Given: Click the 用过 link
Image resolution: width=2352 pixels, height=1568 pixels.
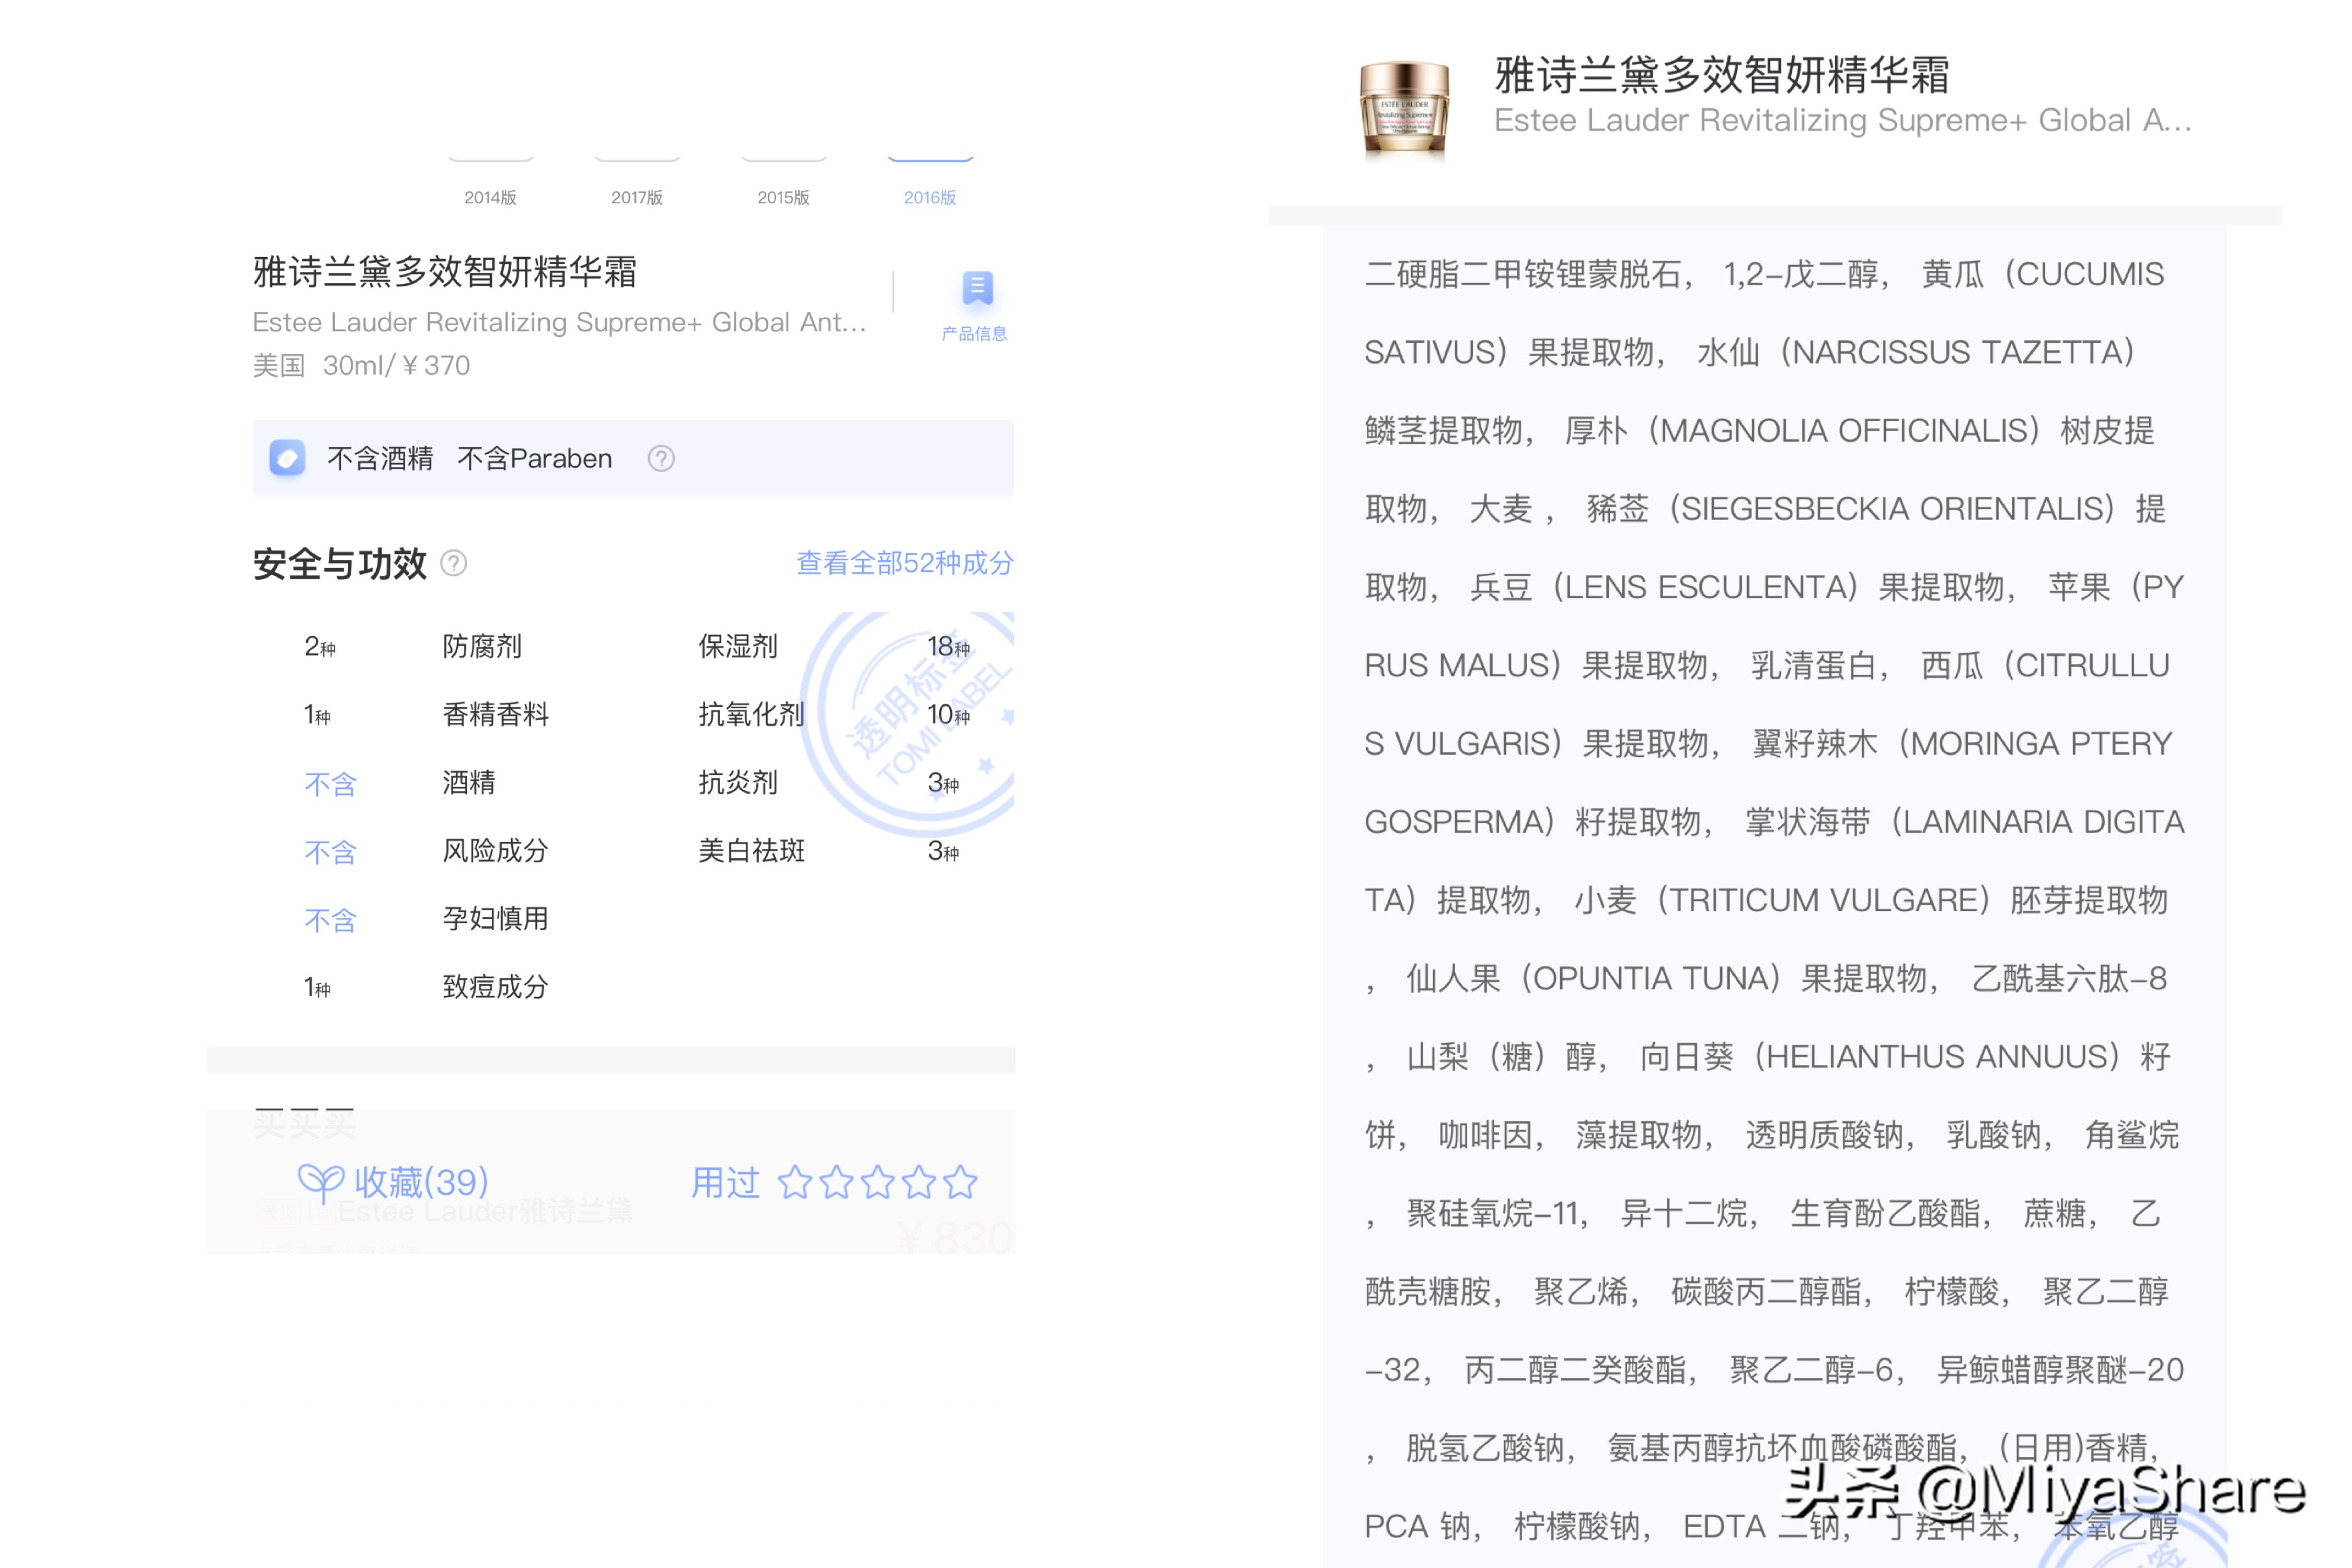Looking at the screenshot, I should coord(726,1183).
